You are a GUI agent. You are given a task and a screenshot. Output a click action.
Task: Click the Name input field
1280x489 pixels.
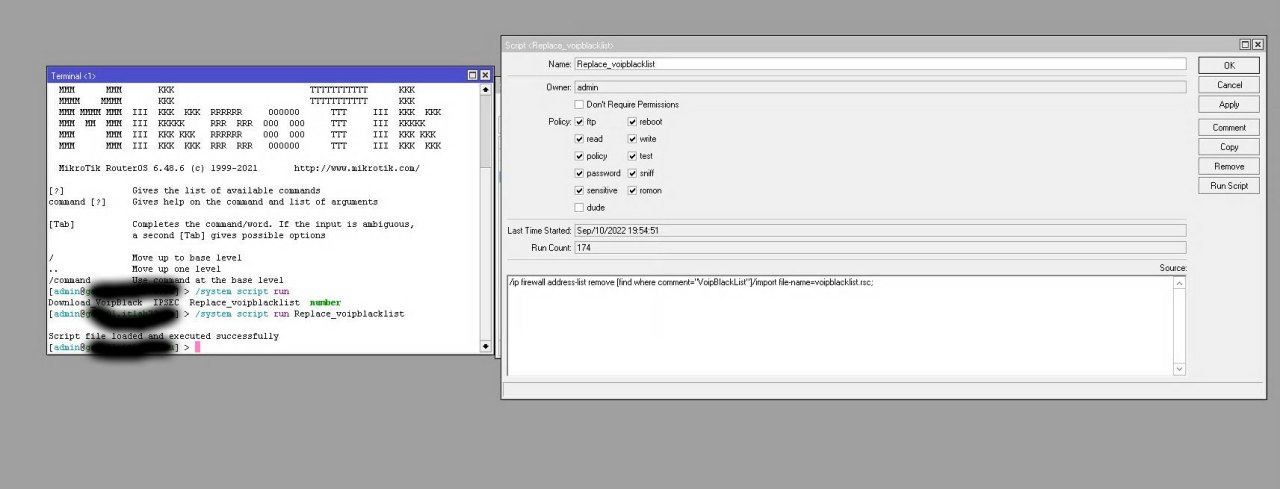[880, 64]
